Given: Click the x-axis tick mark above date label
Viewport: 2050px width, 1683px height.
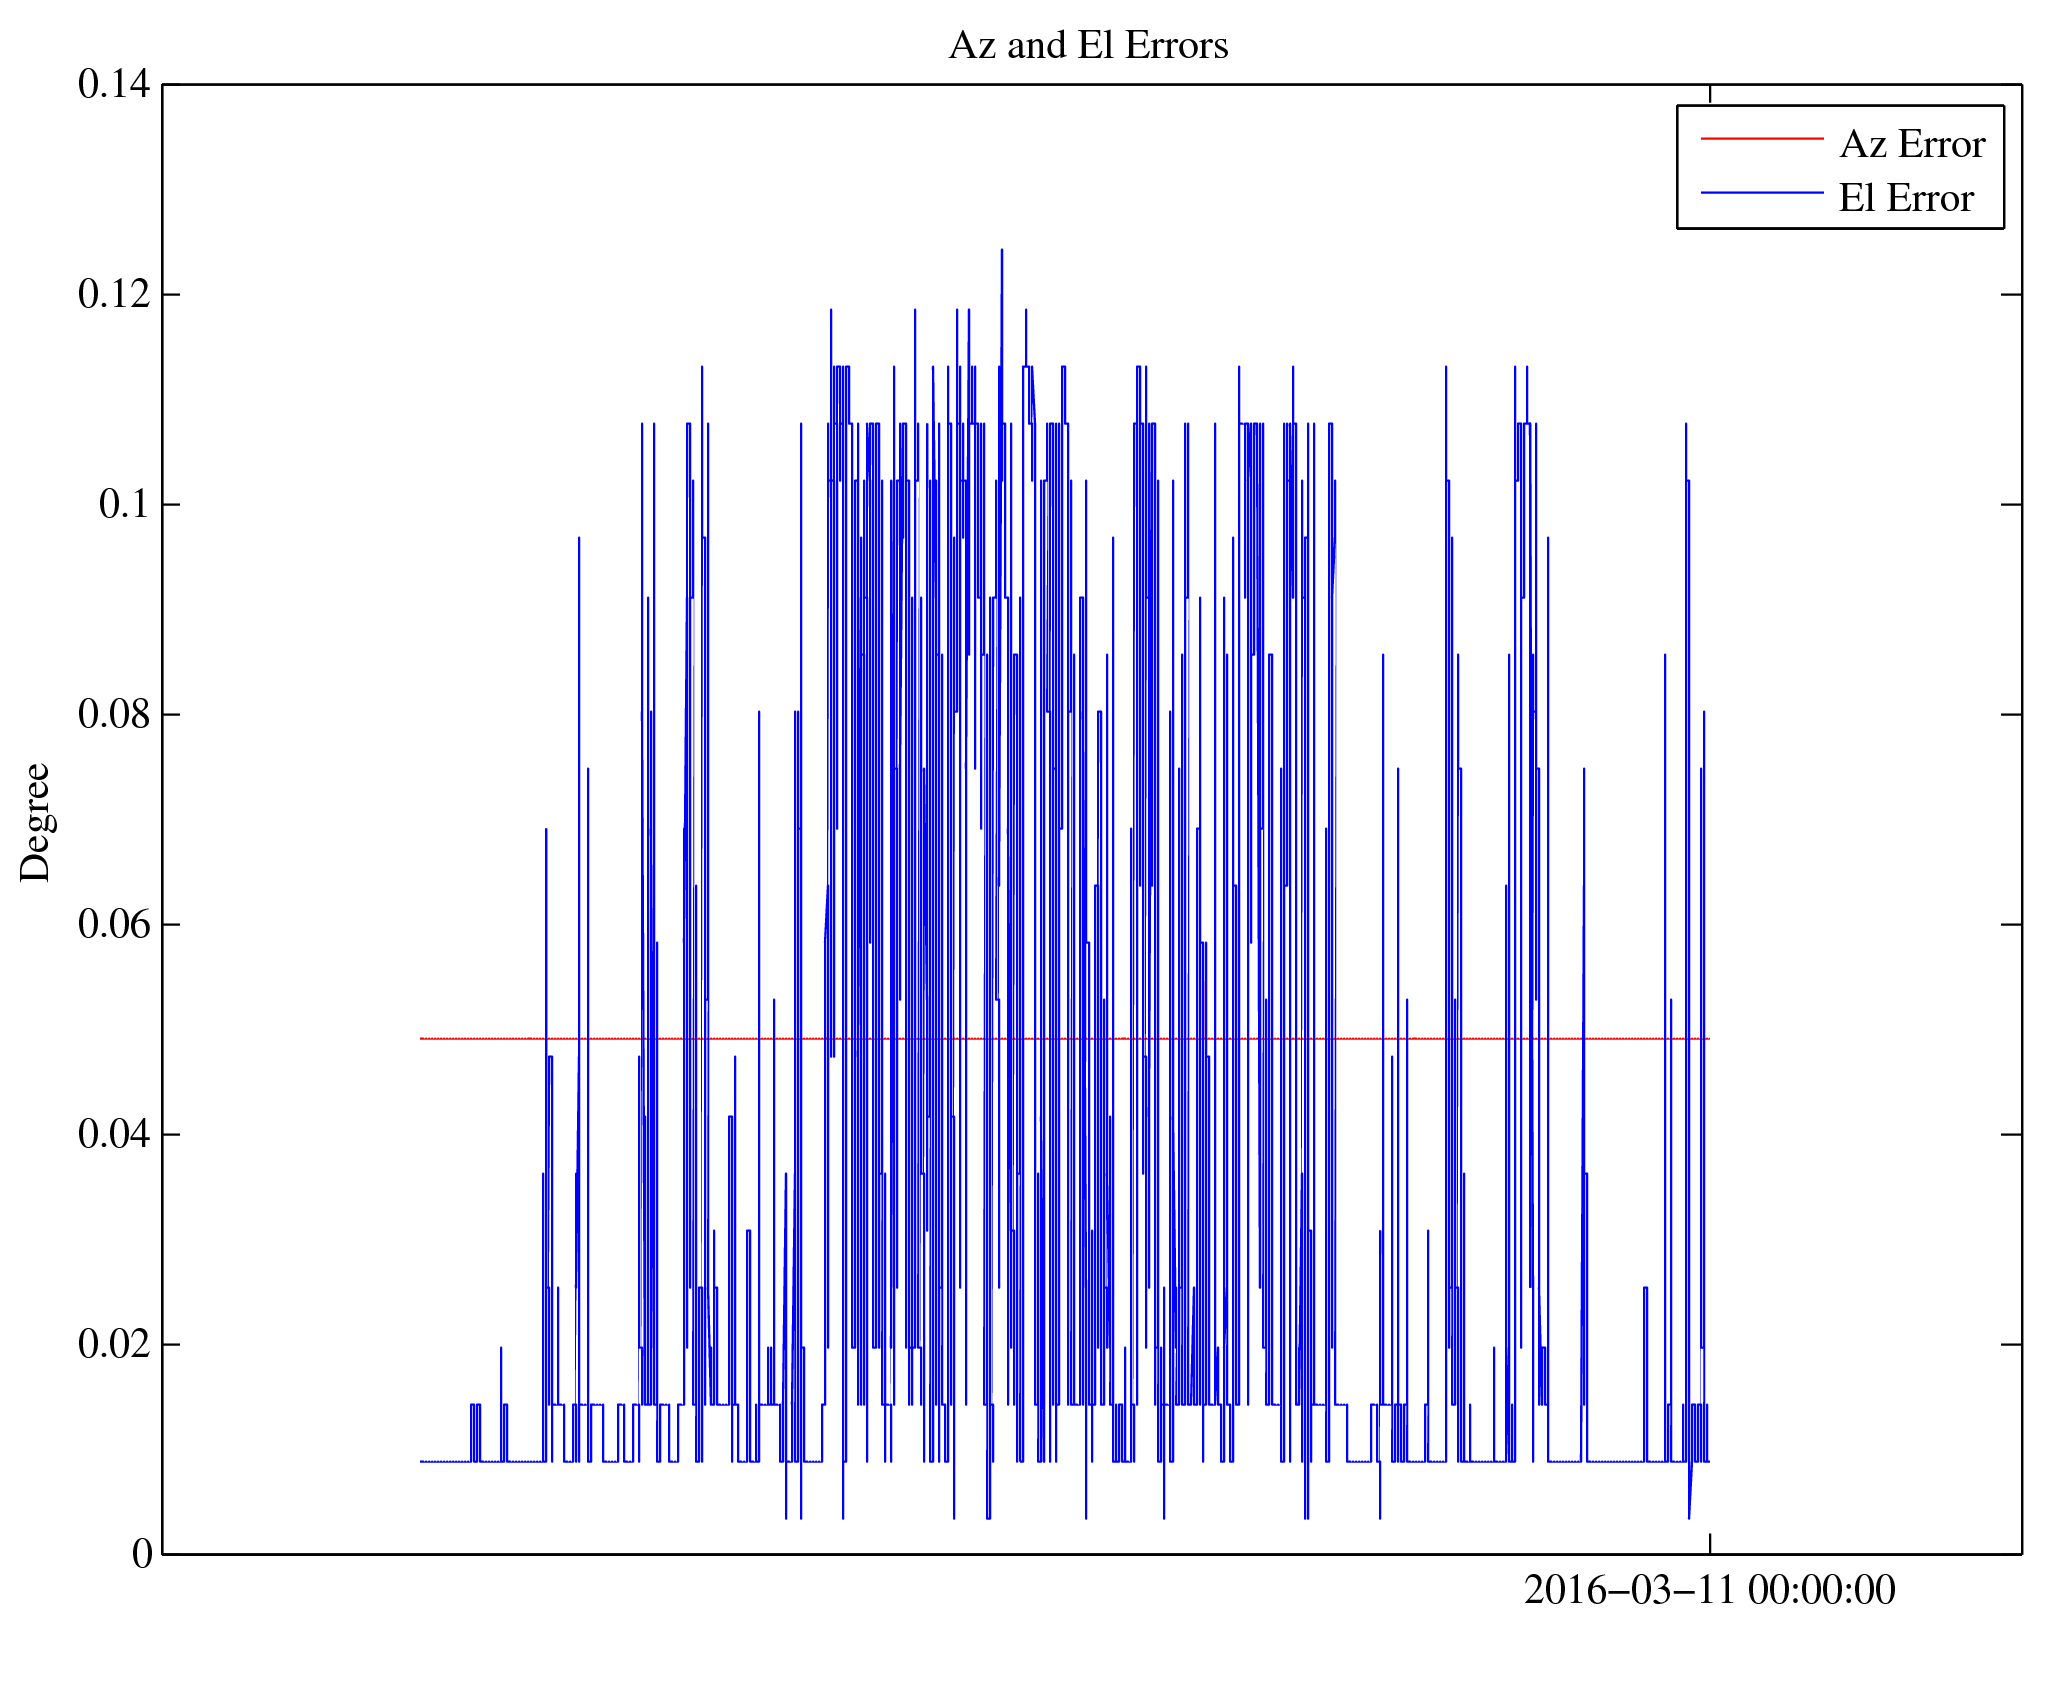Looking at the screenshot, I should pos(1709,1543).
